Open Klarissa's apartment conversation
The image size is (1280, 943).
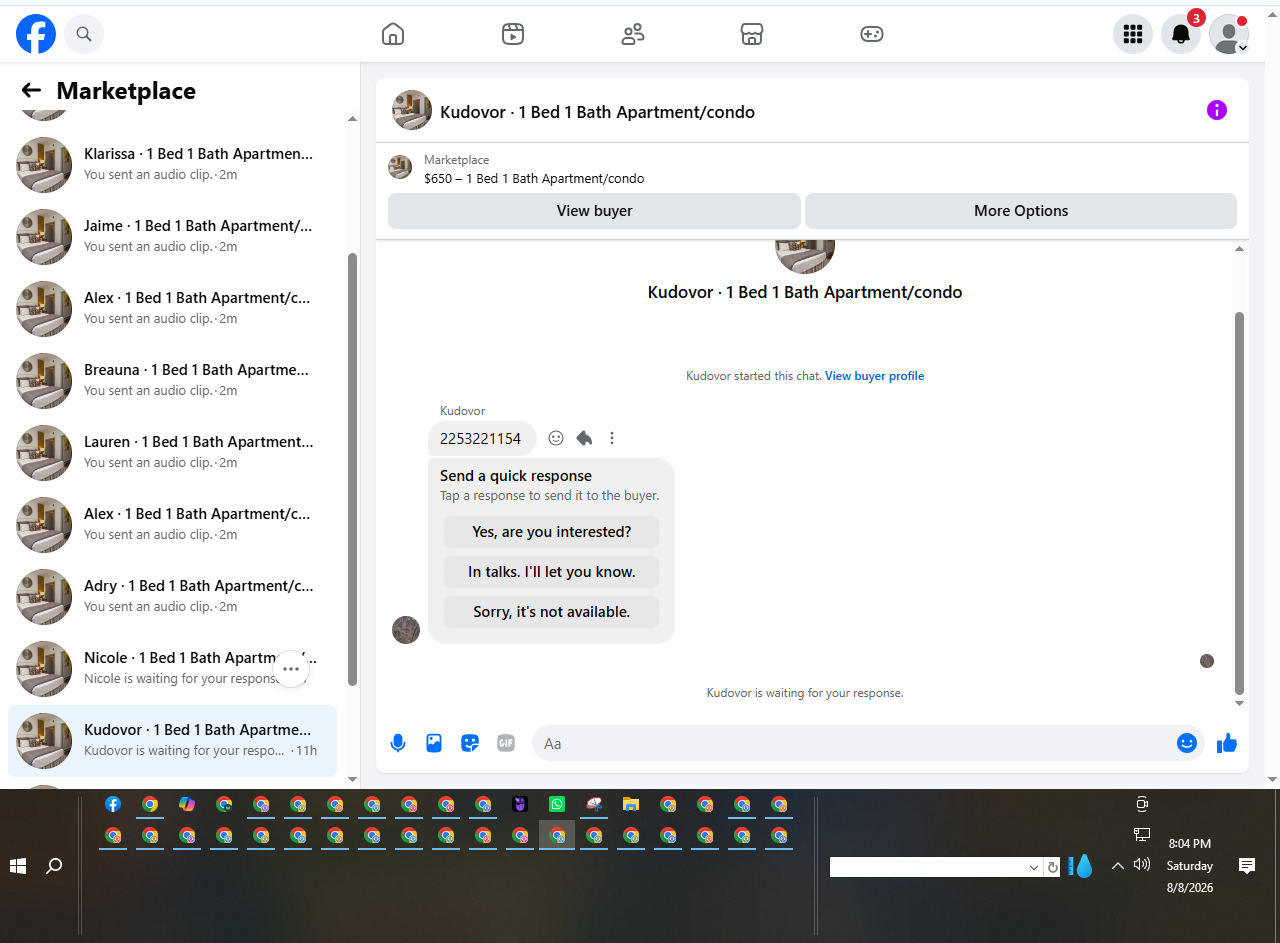point(172,165)
